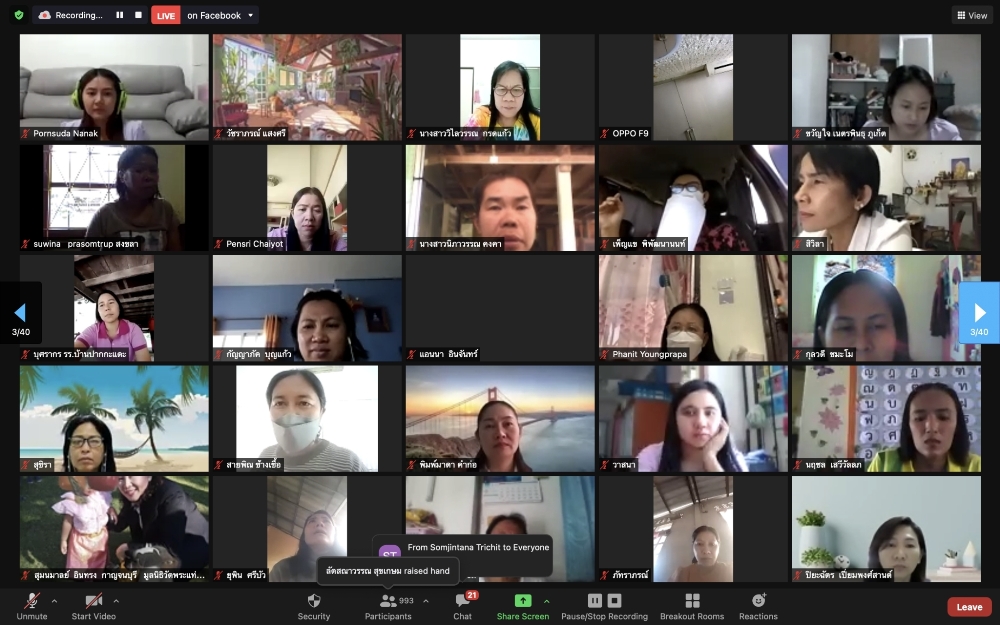Open the Security shield menu
The image size is (1000, 625).
coord(313,606)
